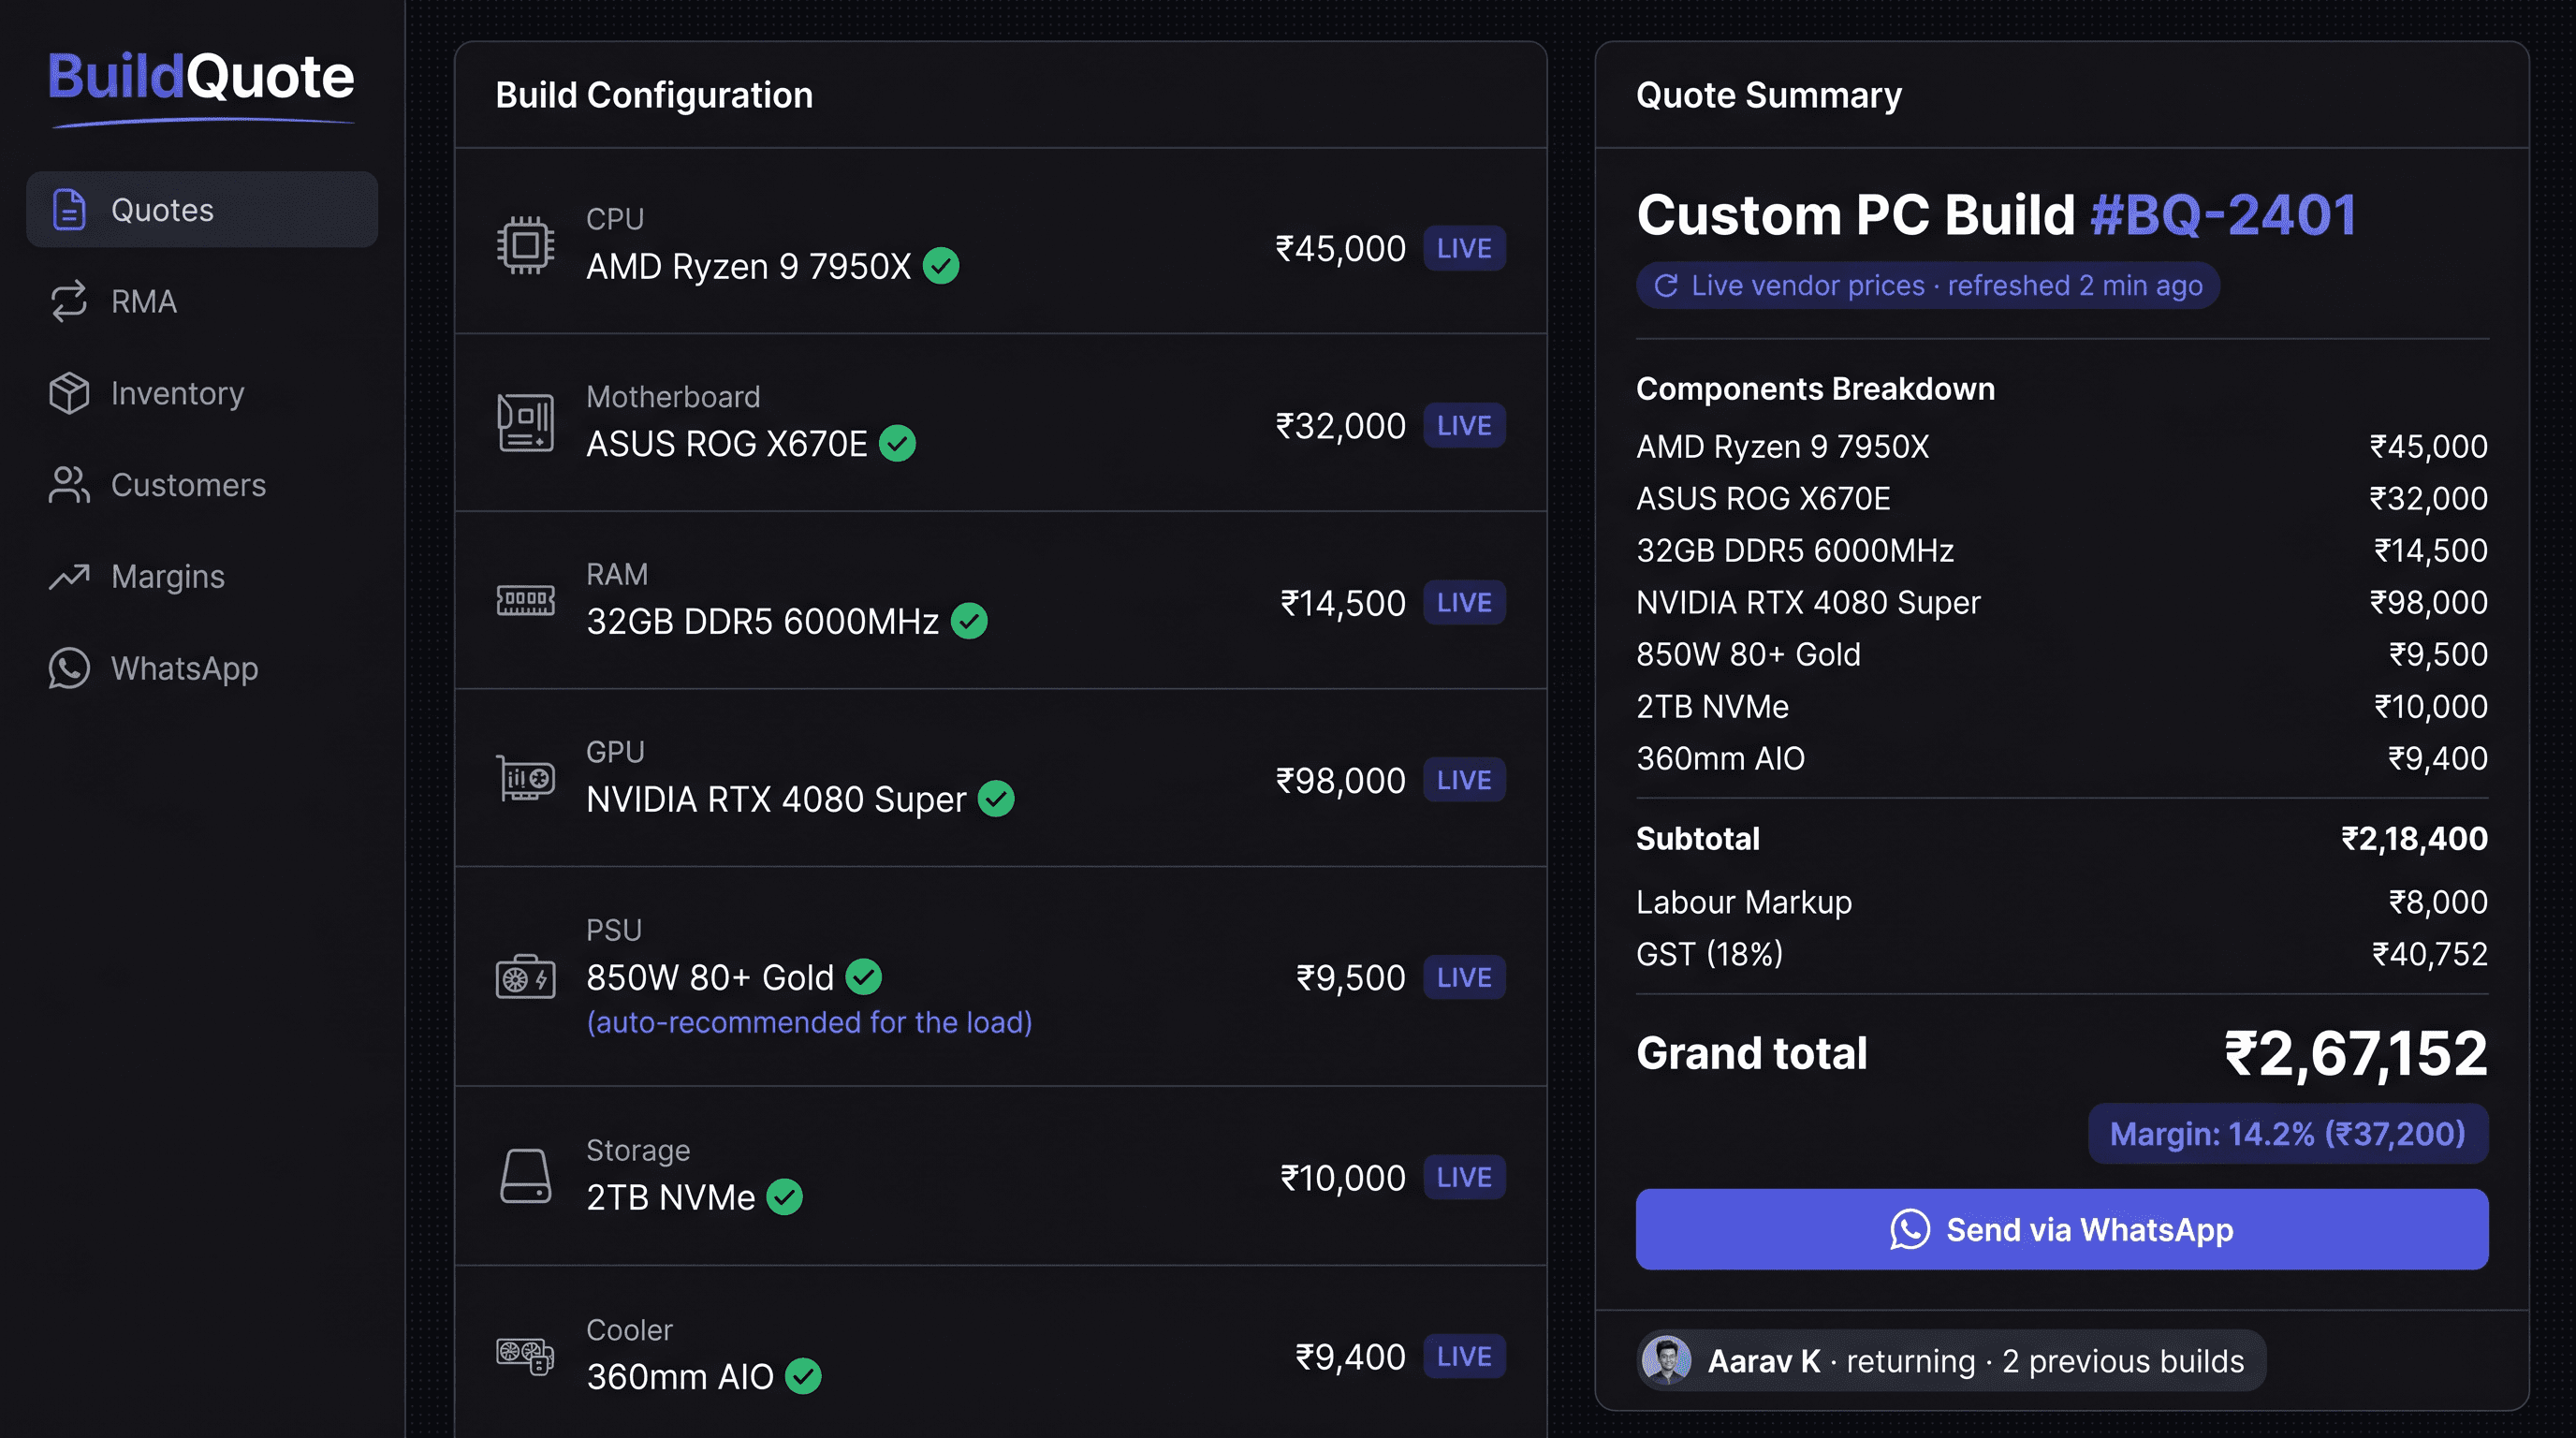This screenshot has width=2576, height=1438.
Task: Click green check beside 850W 80+ Gold
Action: click(863, 977)
